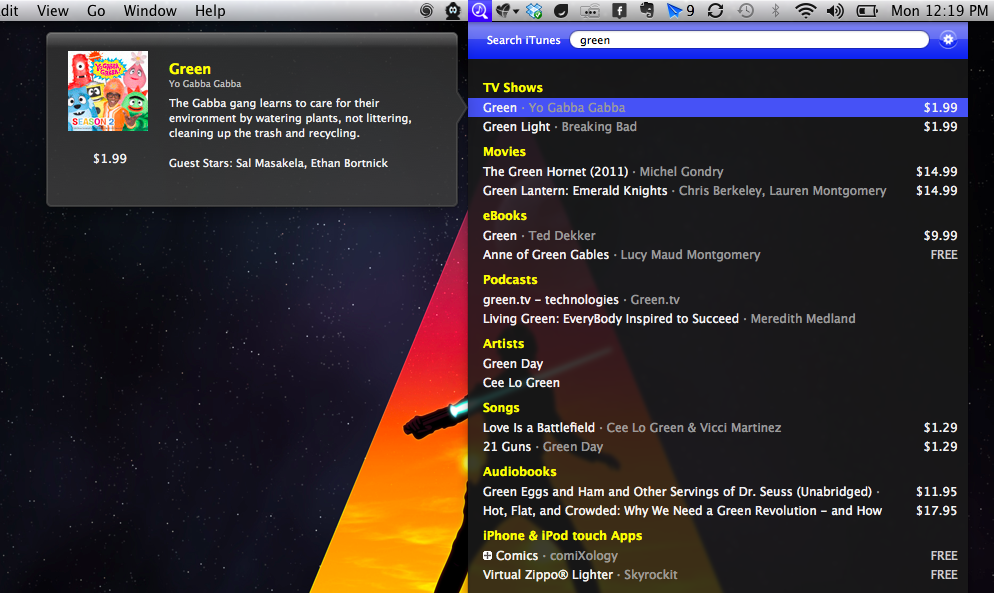Screen dimensions: 994x593
Task: Click the plus badge beside Comics
Action: tap(487, 556)
